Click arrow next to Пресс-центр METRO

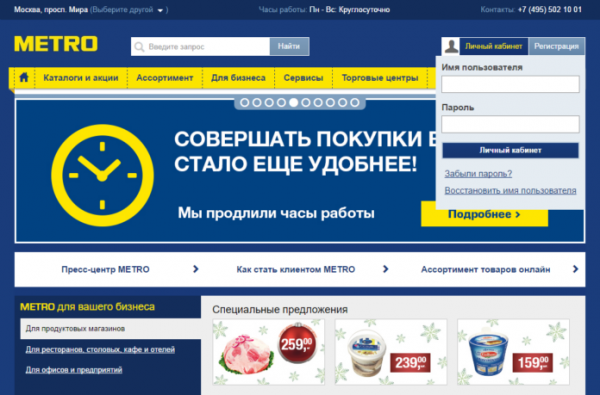(196, 269)
